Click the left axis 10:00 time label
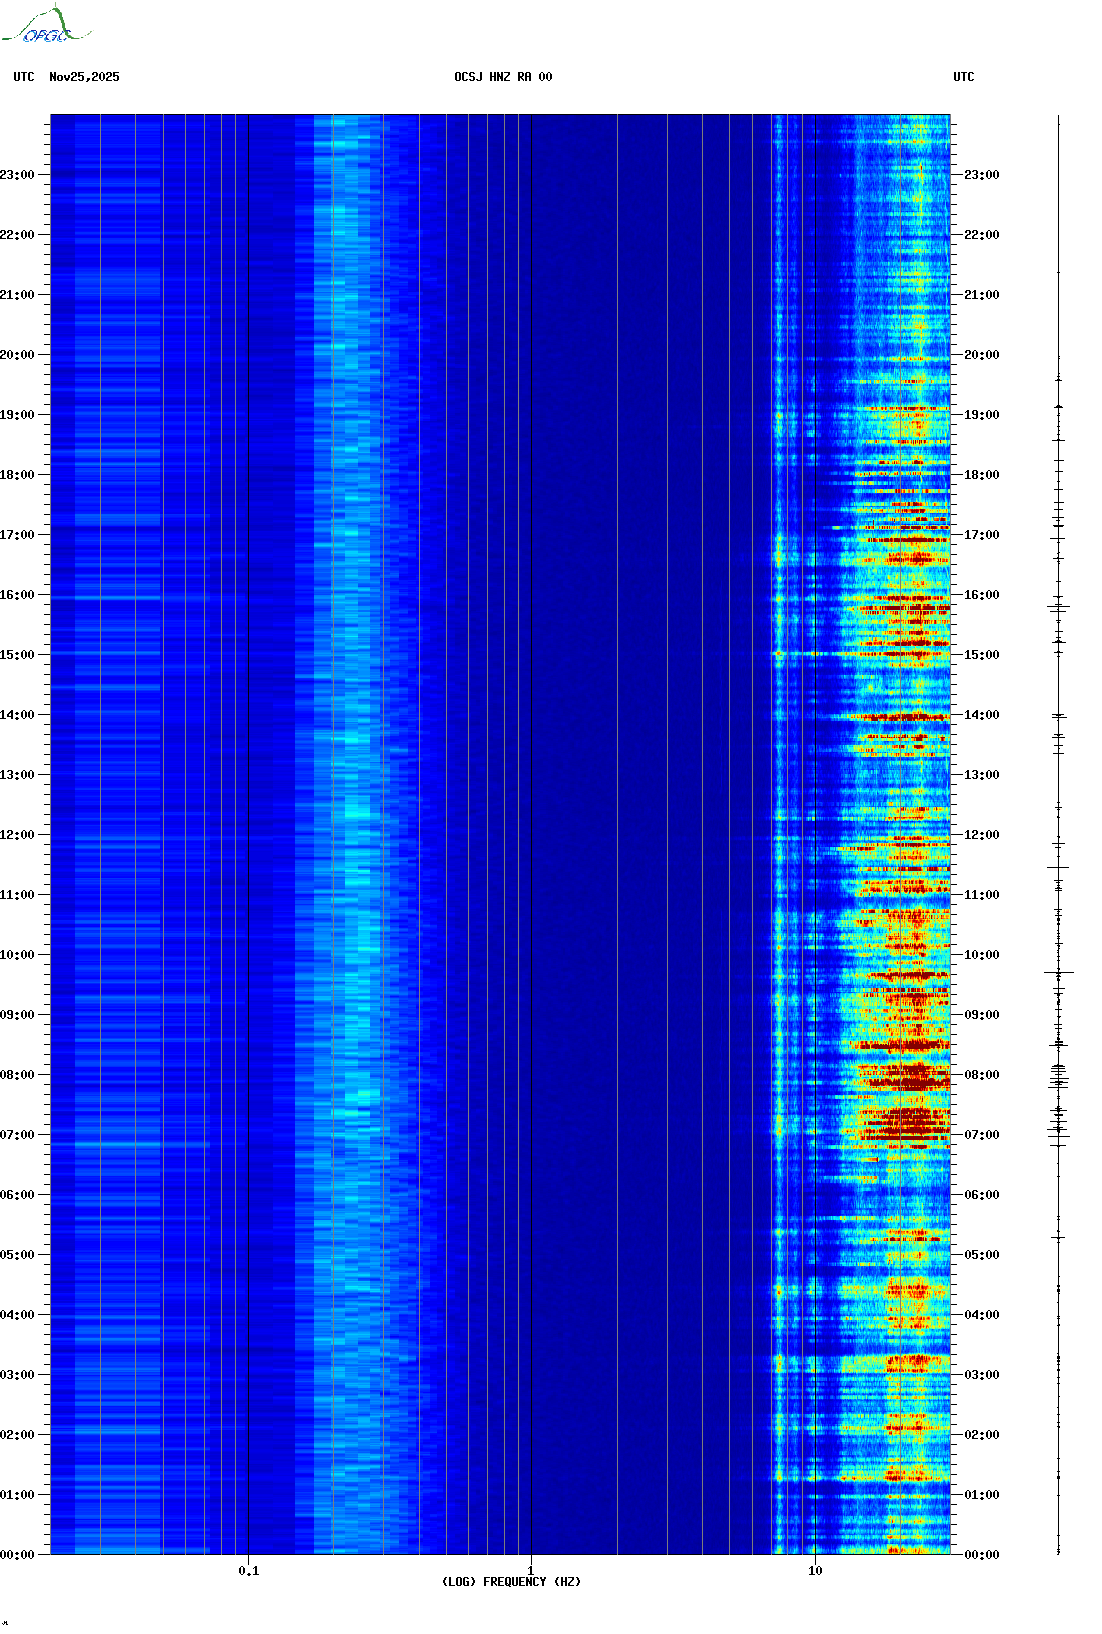 click(17, 955)
